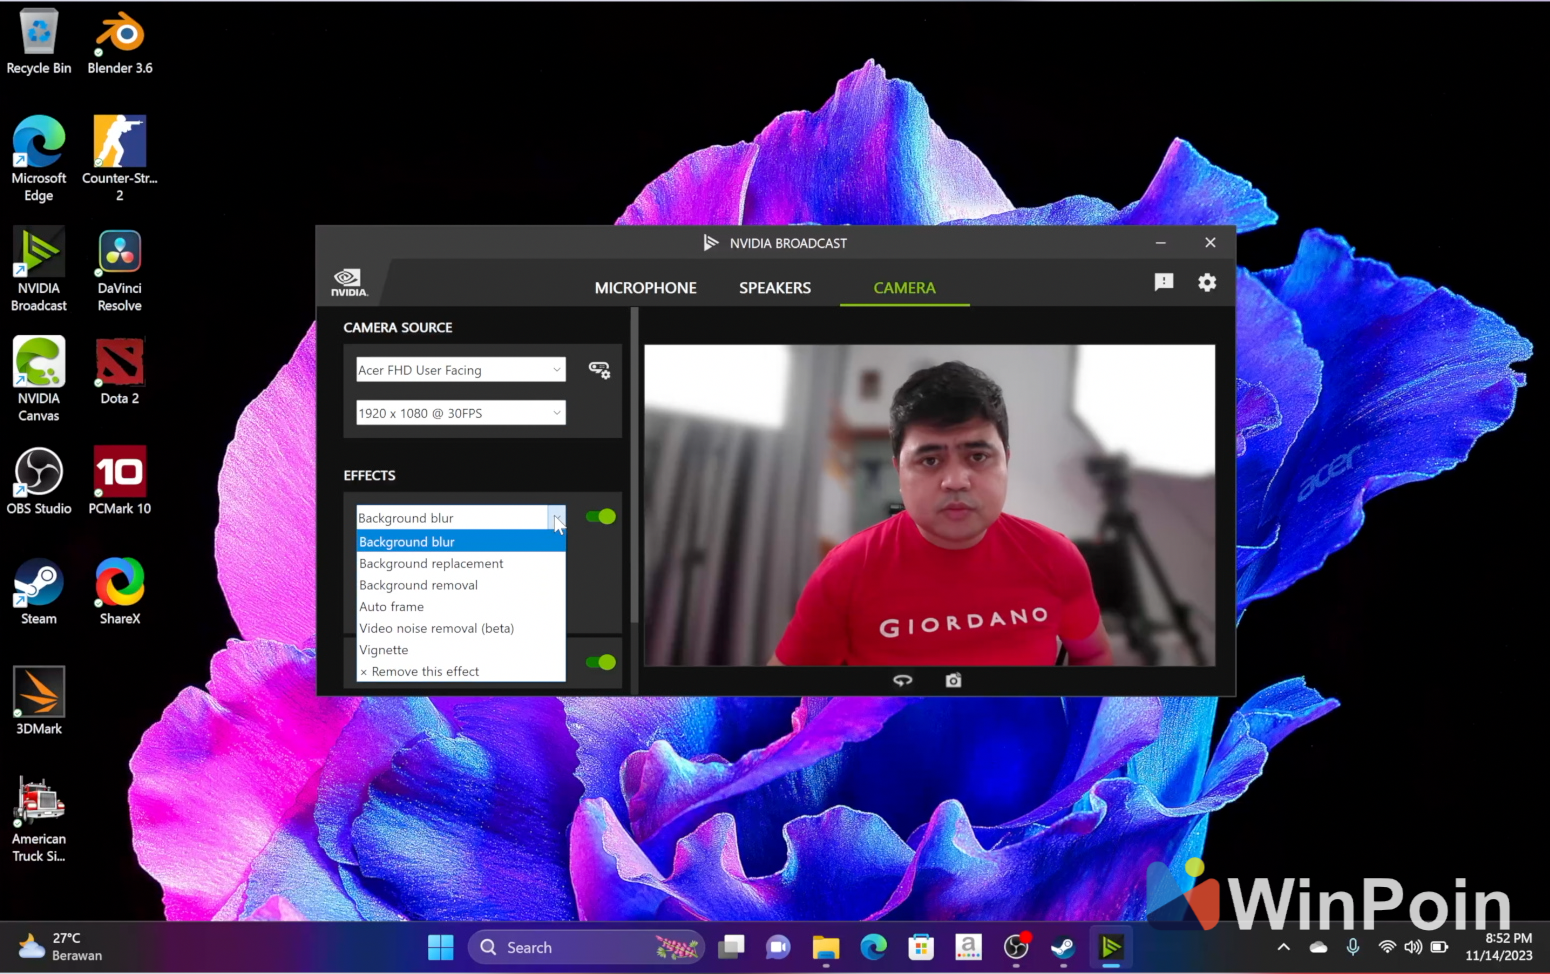Click the feedback icon in NVIDIA Broadcast
Viewport: 1550px width, 974px height.
pyautogui.click(x=1164, y=282)
